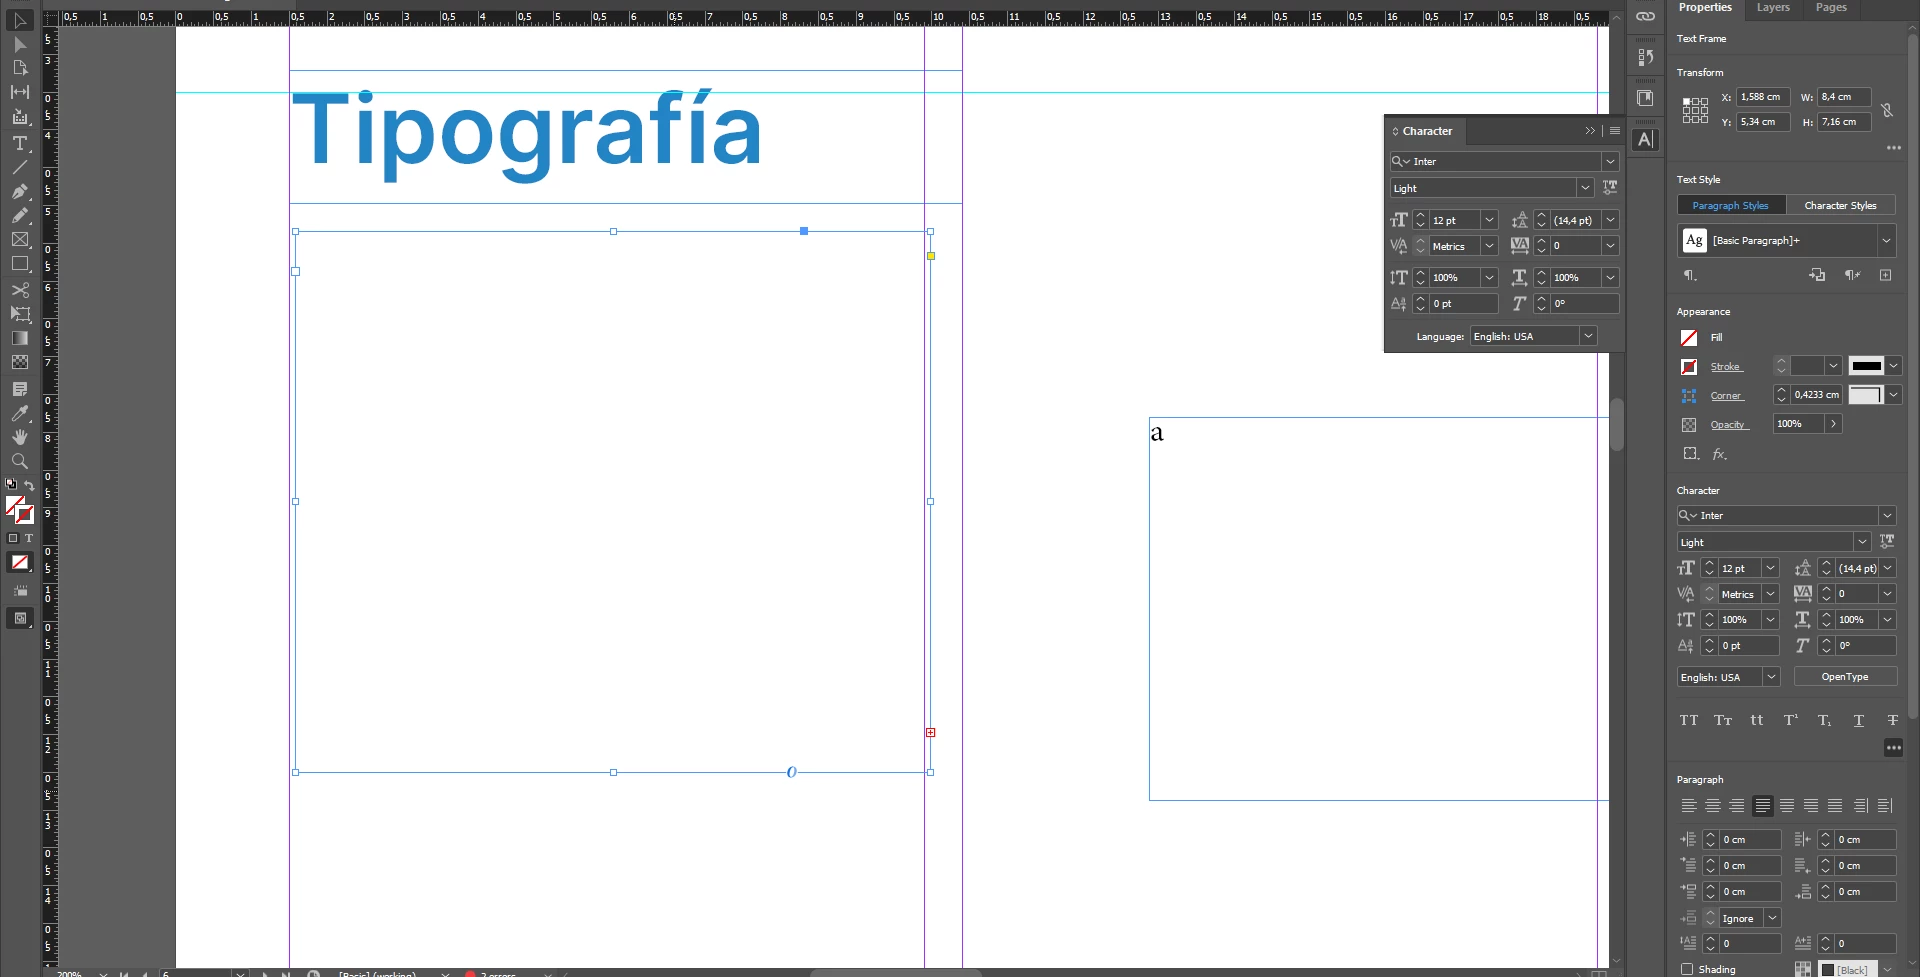This screenshot has width=1920, height=977.
Task: Select the Properties tab
Action: (1705, 7)
